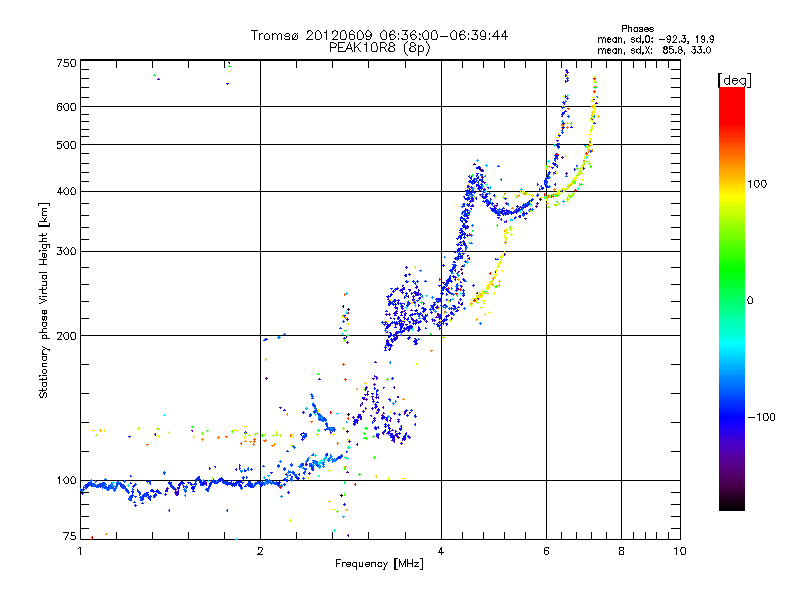Image resolution: width=800 pixels, height=600 pixels.
Task: Click the 'Stationary phase Virtual Height [km]' axis title
Action: (44, 300)
